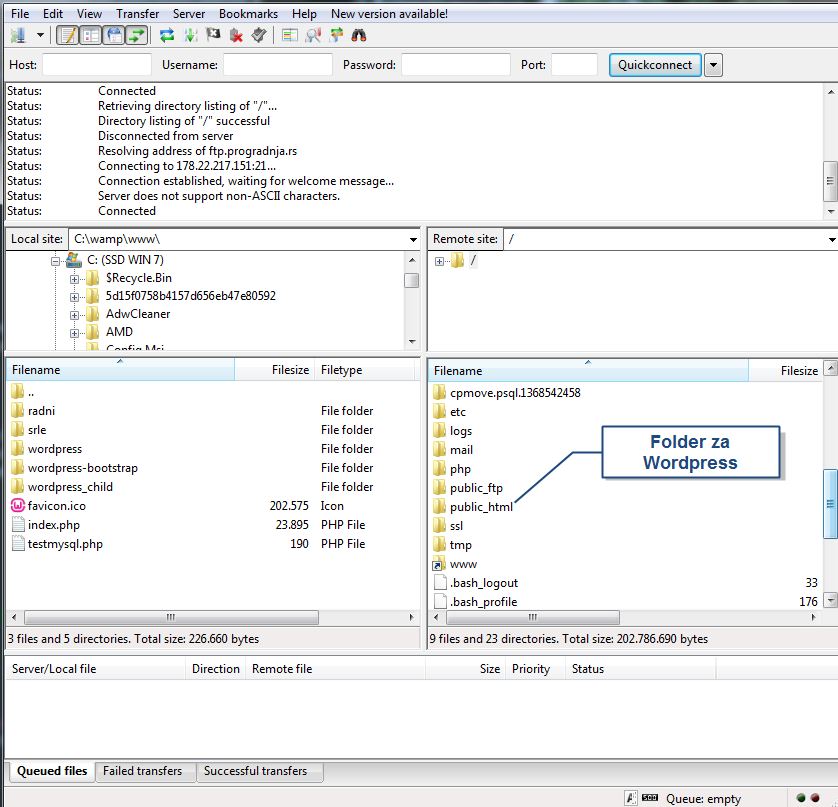The height and width of the screenshot is (807, 838).
Task: Click the binoculars file search icon
Action: pyautogui.click(x=359, y=35)
